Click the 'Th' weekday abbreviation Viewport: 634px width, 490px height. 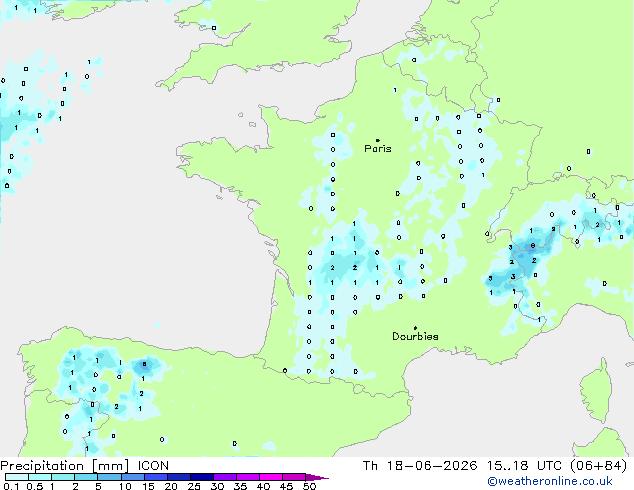pyautogui.click(x=370, y=466)
